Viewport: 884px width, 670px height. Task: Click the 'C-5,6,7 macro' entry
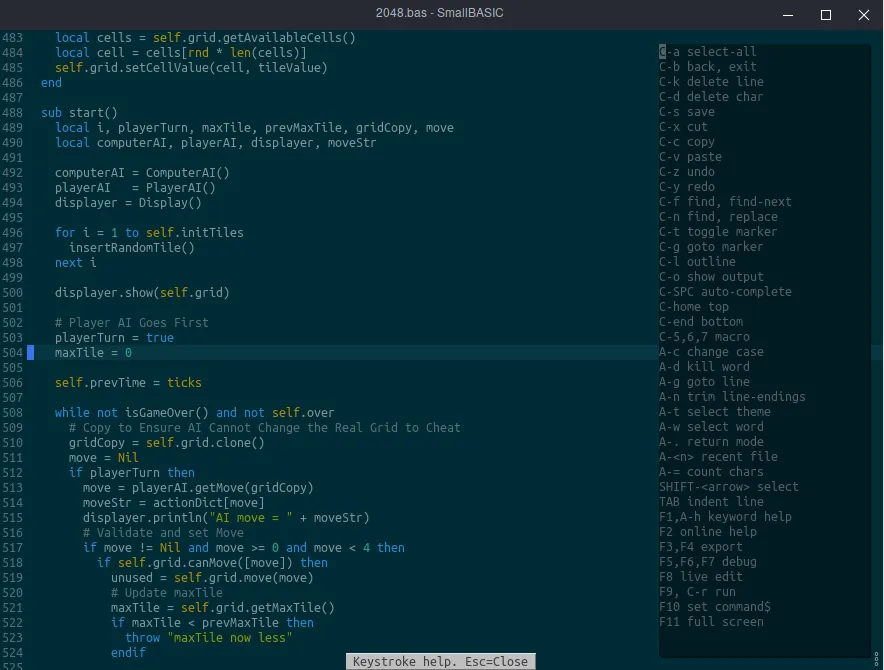click(x=704, y=337)
